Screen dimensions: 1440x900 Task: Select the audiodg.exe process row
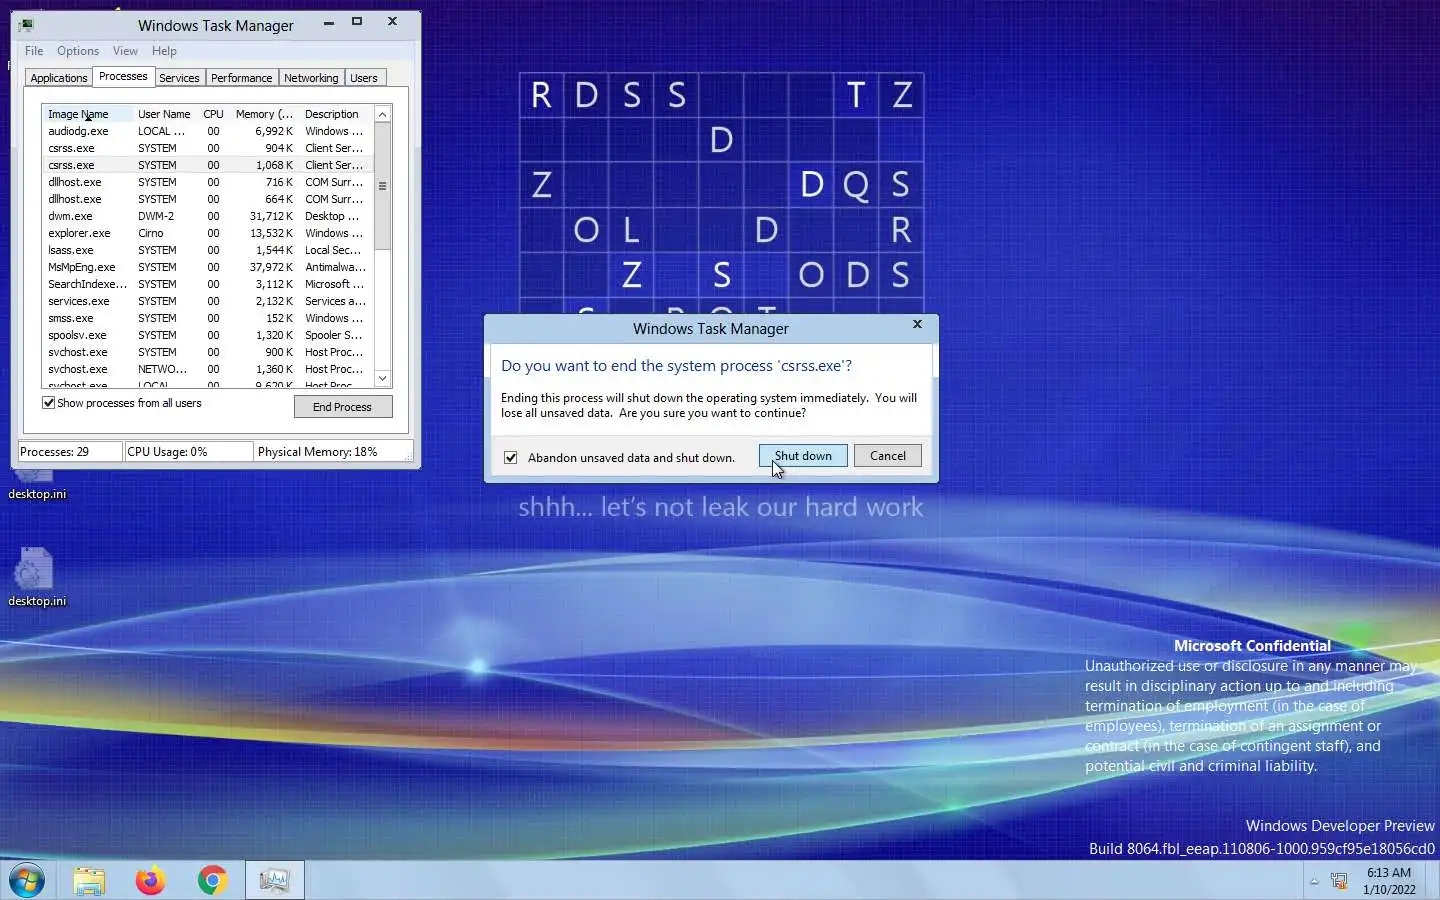(x=208, y=131)
